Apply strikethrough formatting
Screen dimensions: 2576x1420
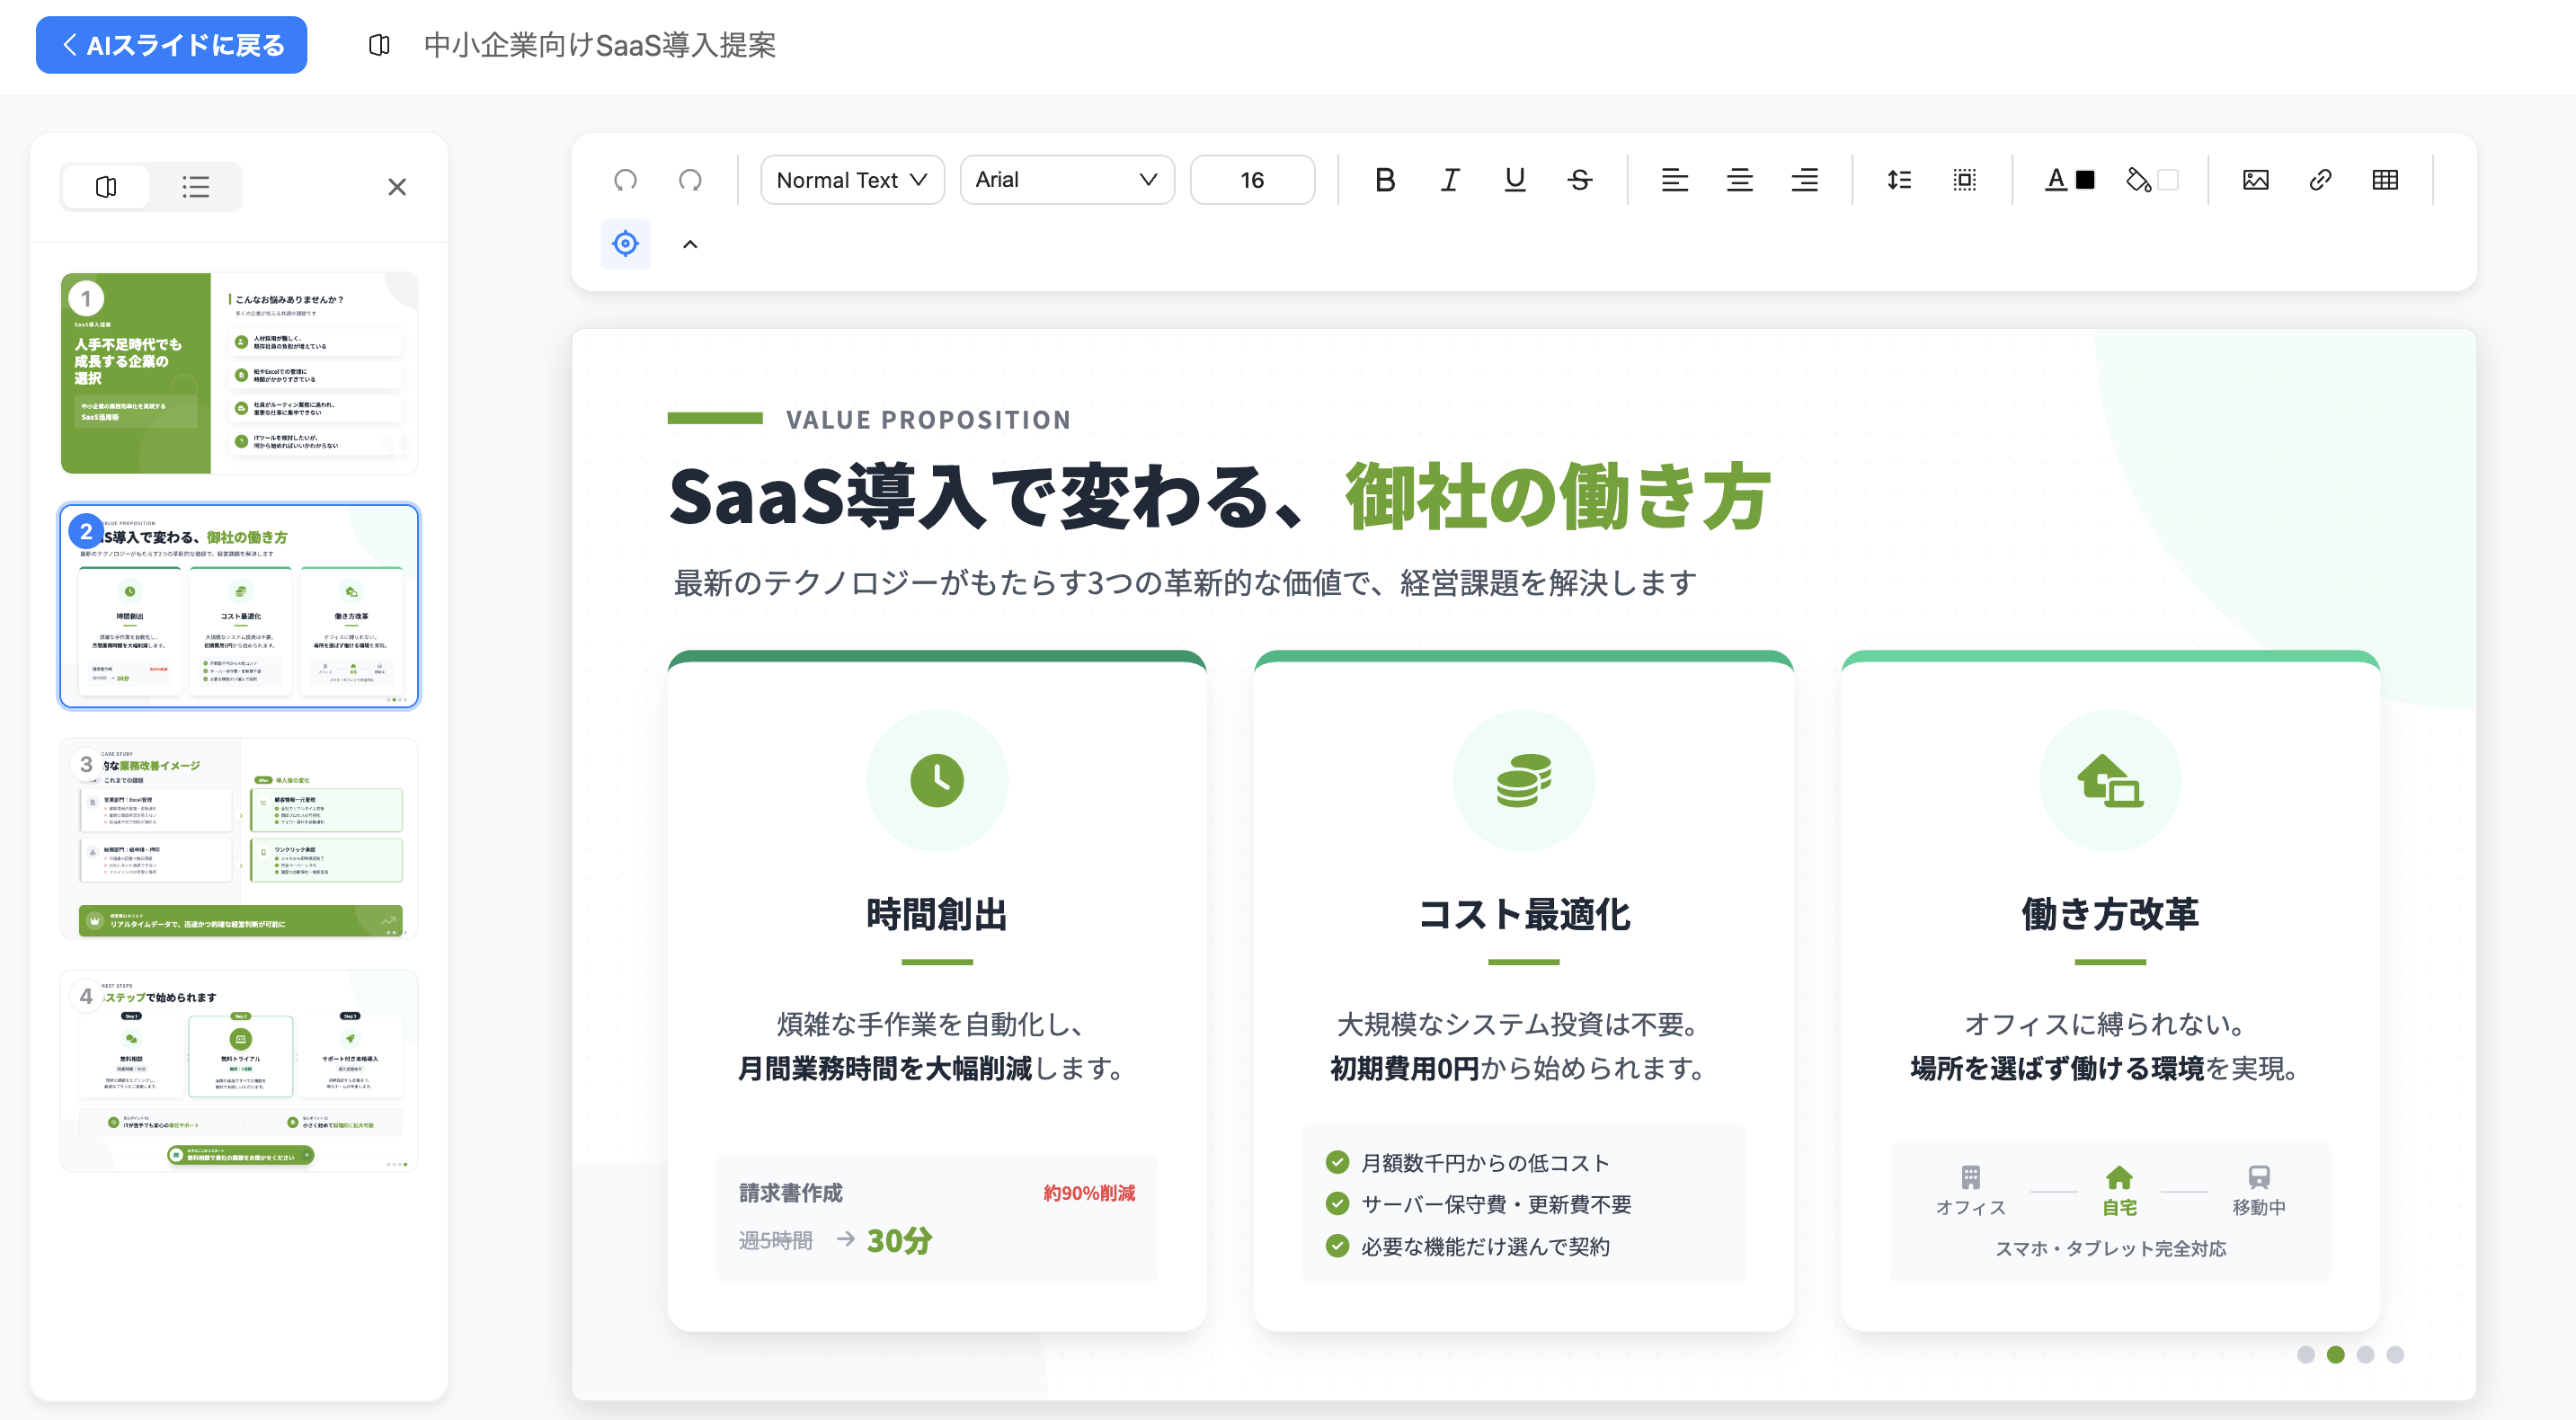(x=1579, y=180)
